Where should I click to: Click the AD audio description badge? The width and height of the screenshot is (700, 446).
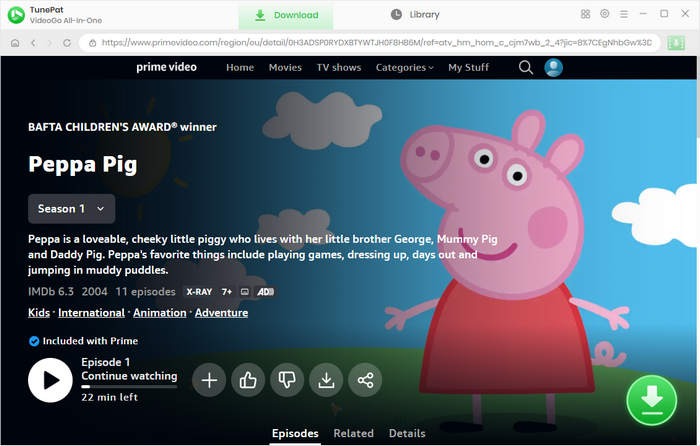coord(265,292)
